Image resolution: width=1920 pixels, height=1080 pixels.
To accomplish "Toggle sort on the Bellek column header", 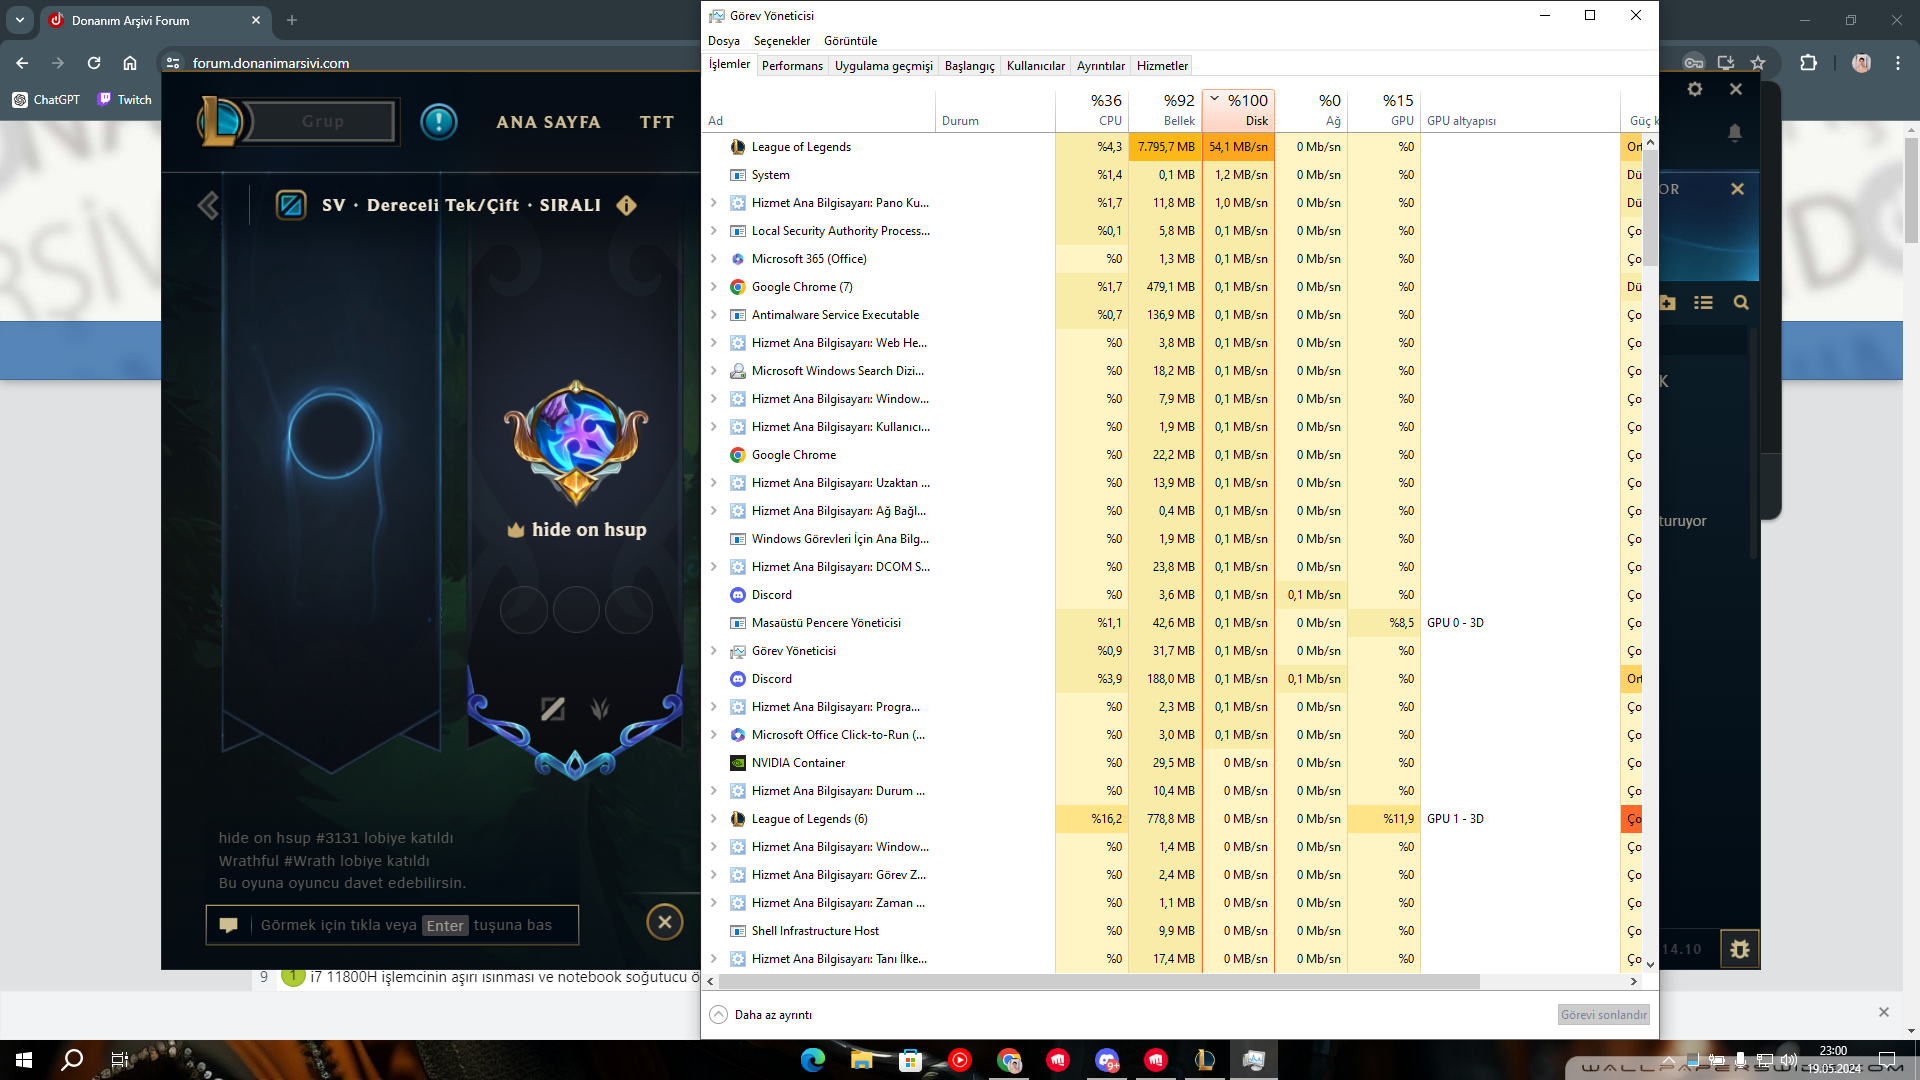I will (x=1165, y=109).
